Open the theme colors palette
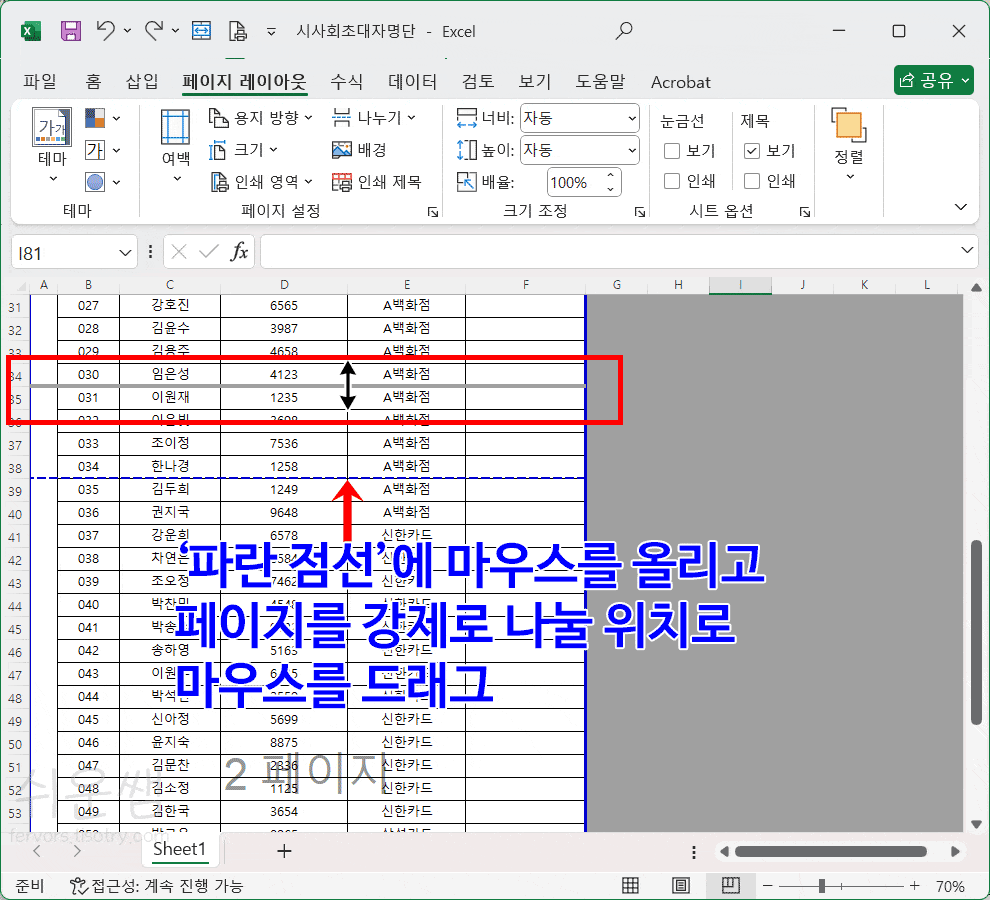Viewport: 990px width, 900px height. [102, 118]
